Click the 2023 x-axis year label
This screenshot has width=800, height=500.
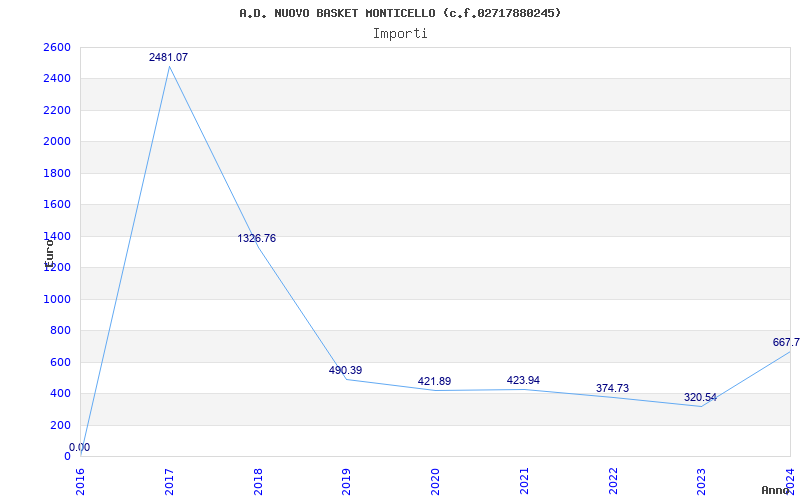pyautogui.click(x=702, y=481)
